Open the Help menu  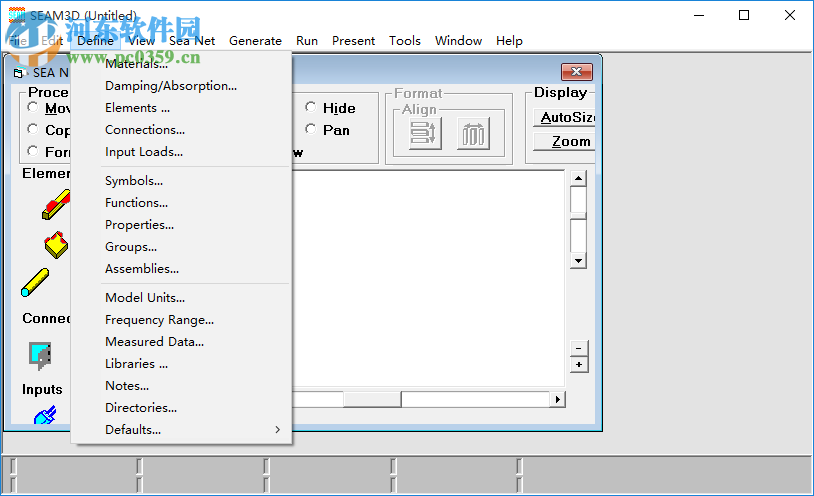coord(509,41)
